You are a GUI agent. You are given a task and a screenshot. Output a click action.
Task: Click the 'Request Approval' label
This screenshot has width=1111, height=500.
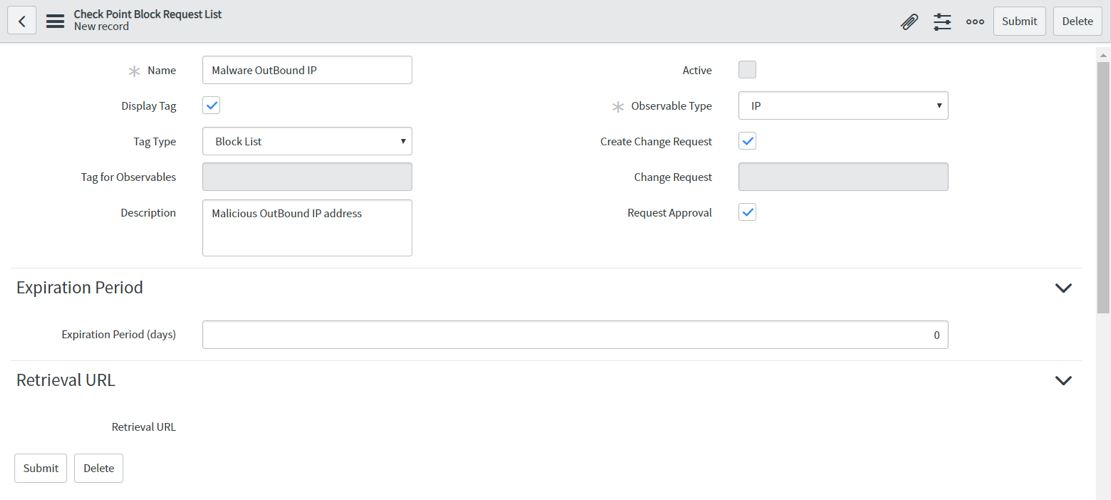tap(670, 212)
